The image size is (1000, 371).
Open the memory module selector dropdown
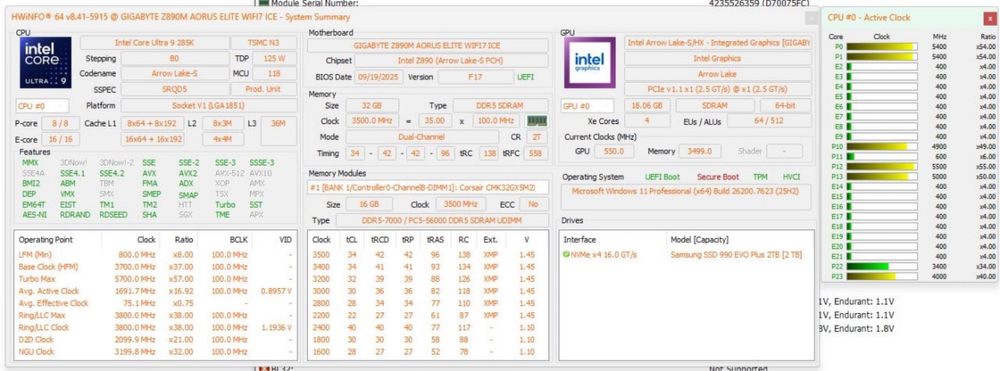point(428,188)
